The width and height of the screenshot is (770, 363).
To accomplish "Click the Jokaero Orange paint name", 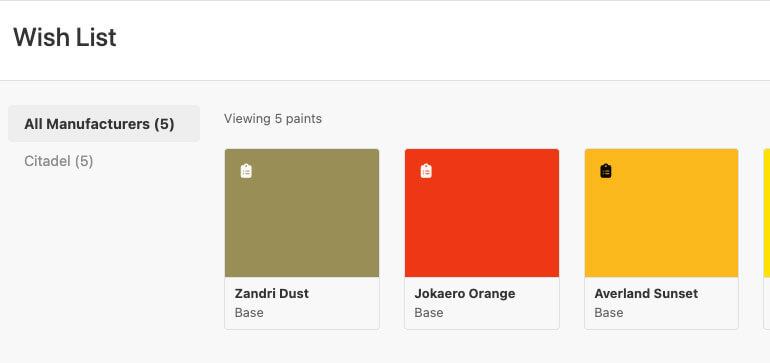I will point(465,294).
